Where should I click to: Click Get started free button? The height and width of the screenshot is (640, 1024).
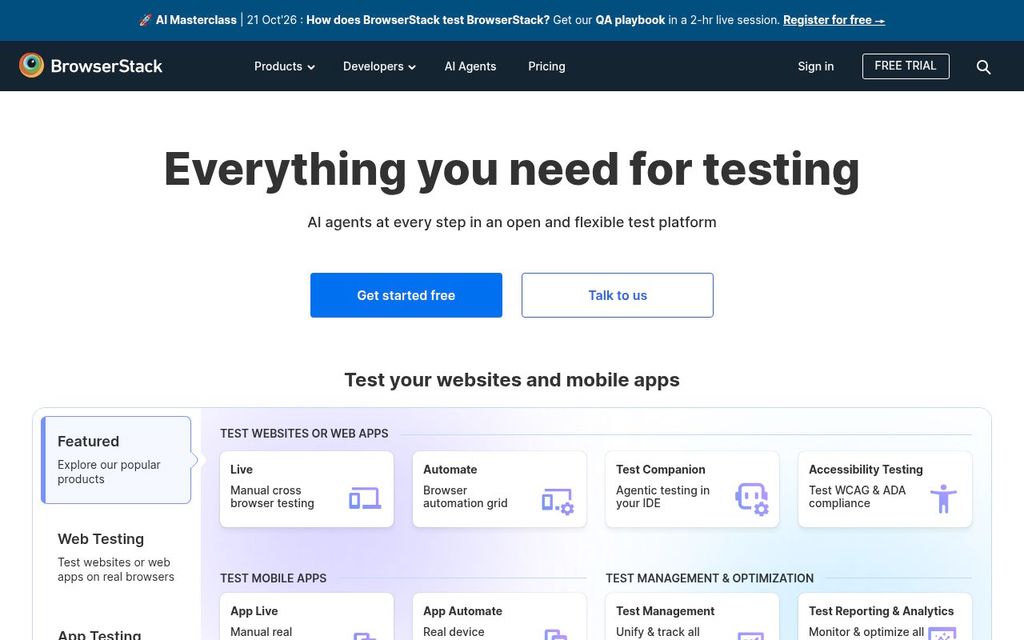406,295
